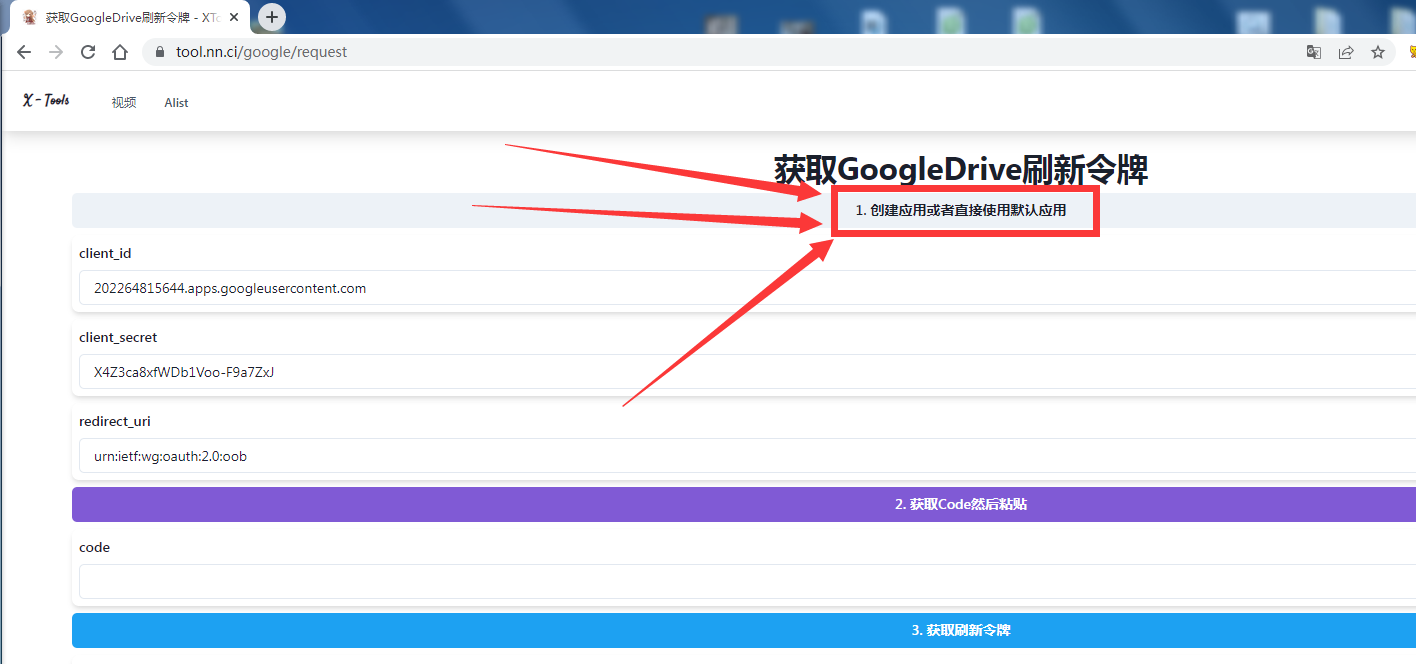Go to the browser home page

[120, 52]
